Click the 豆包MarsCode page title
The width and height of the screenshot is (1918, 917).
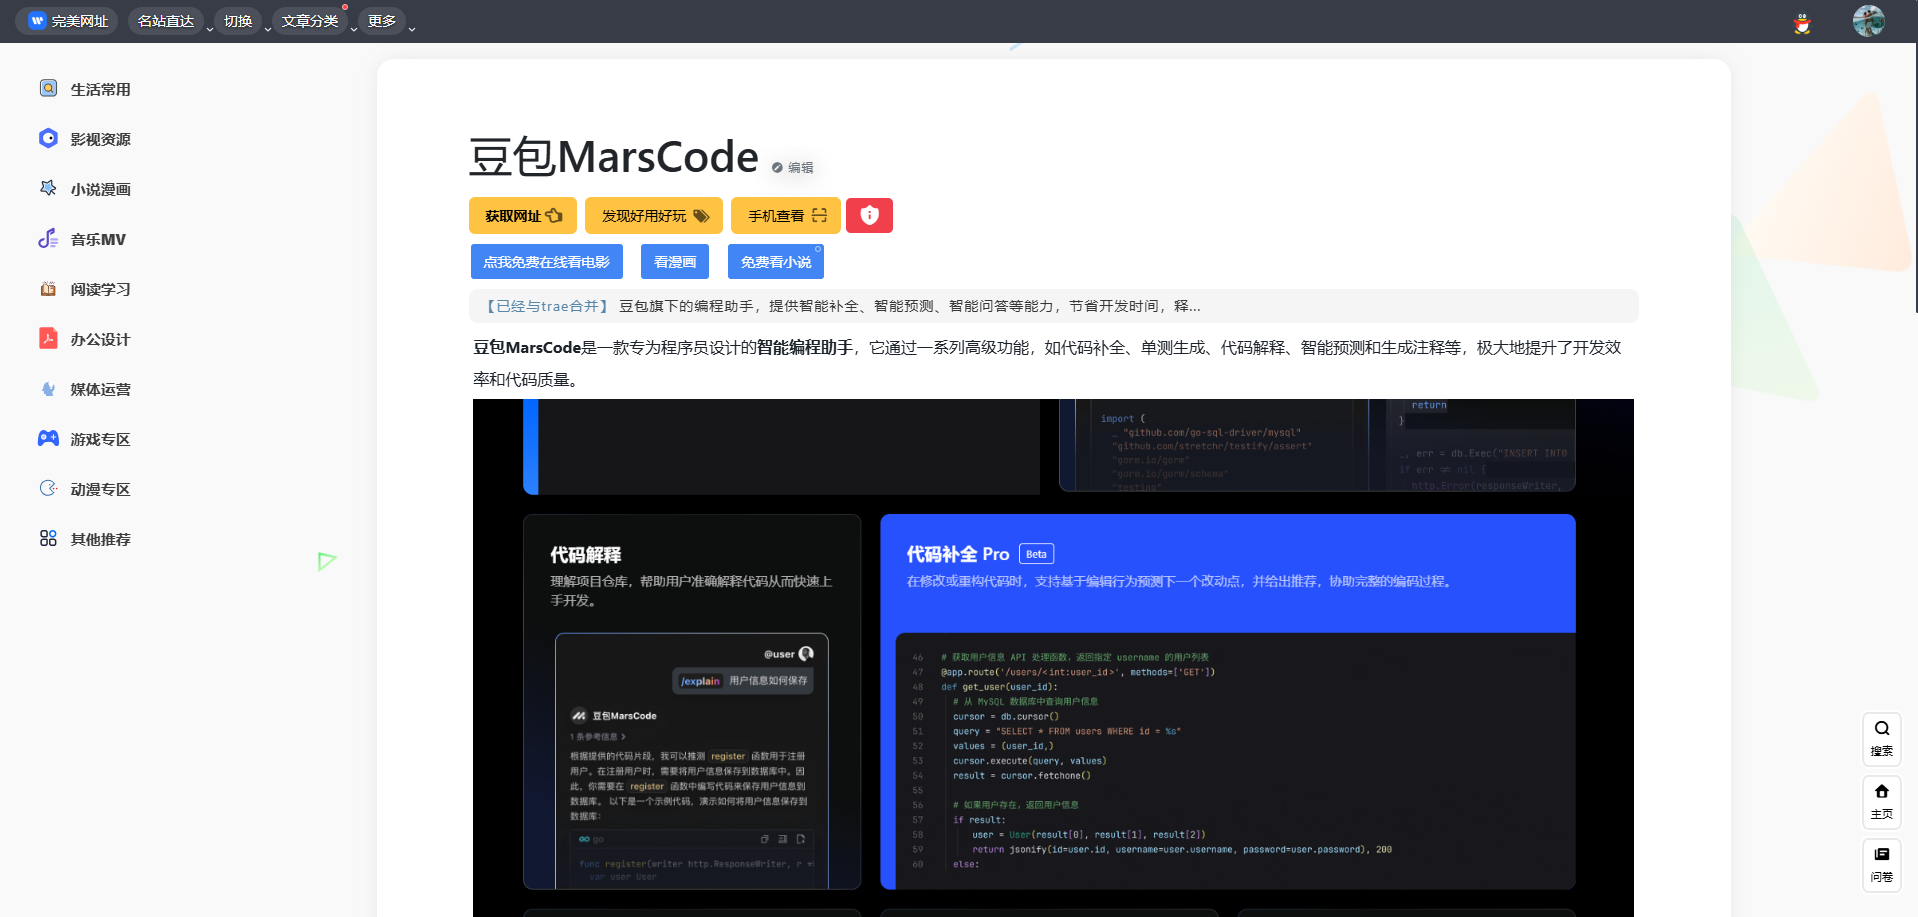pyautogui.click(x=614, y=157)
